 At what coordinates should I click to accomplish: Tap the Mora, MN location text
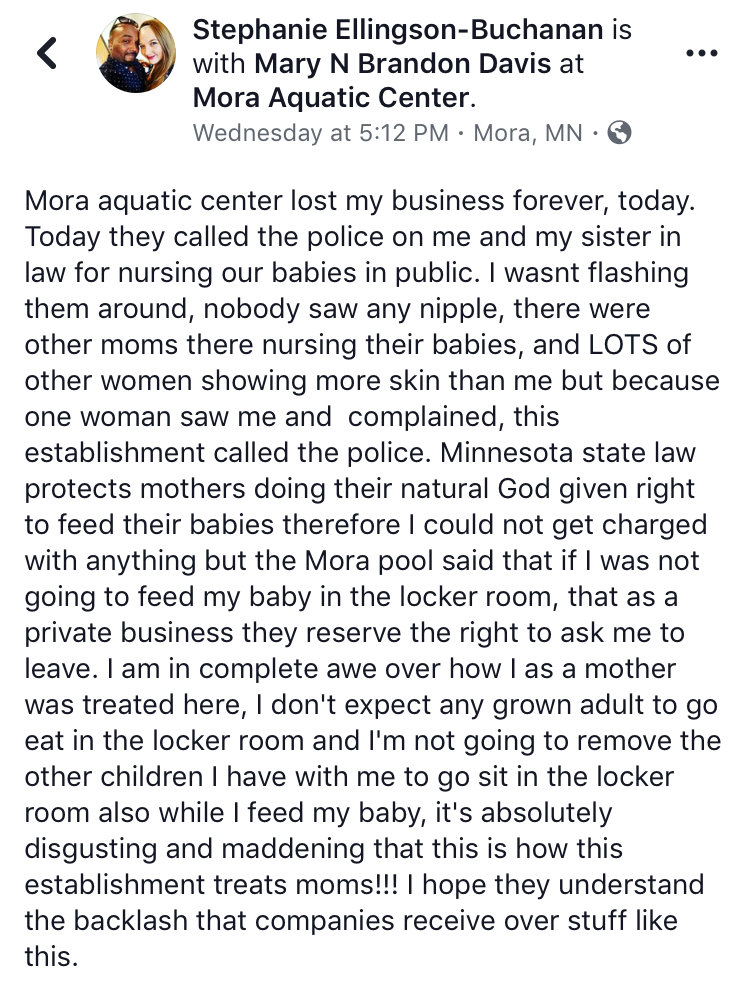[526, 133]
